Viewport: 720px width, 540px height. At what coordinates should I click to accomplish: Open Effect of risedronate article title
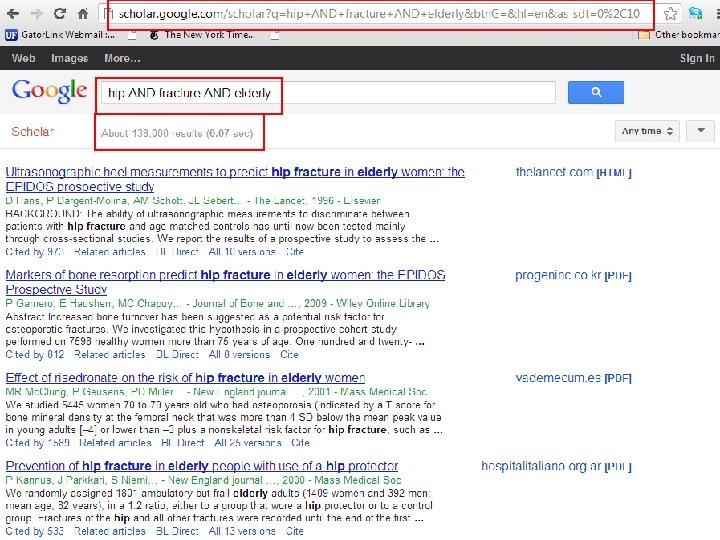186,378
